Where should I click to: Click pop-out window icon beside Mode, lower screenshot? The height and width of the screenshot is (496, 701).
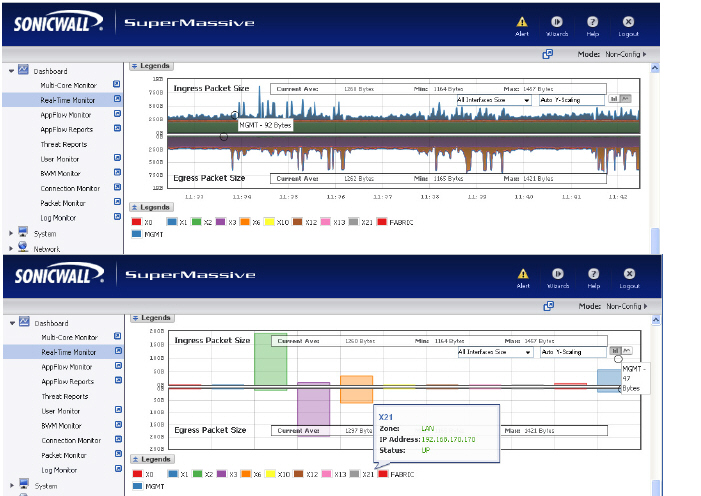(549, 306)
